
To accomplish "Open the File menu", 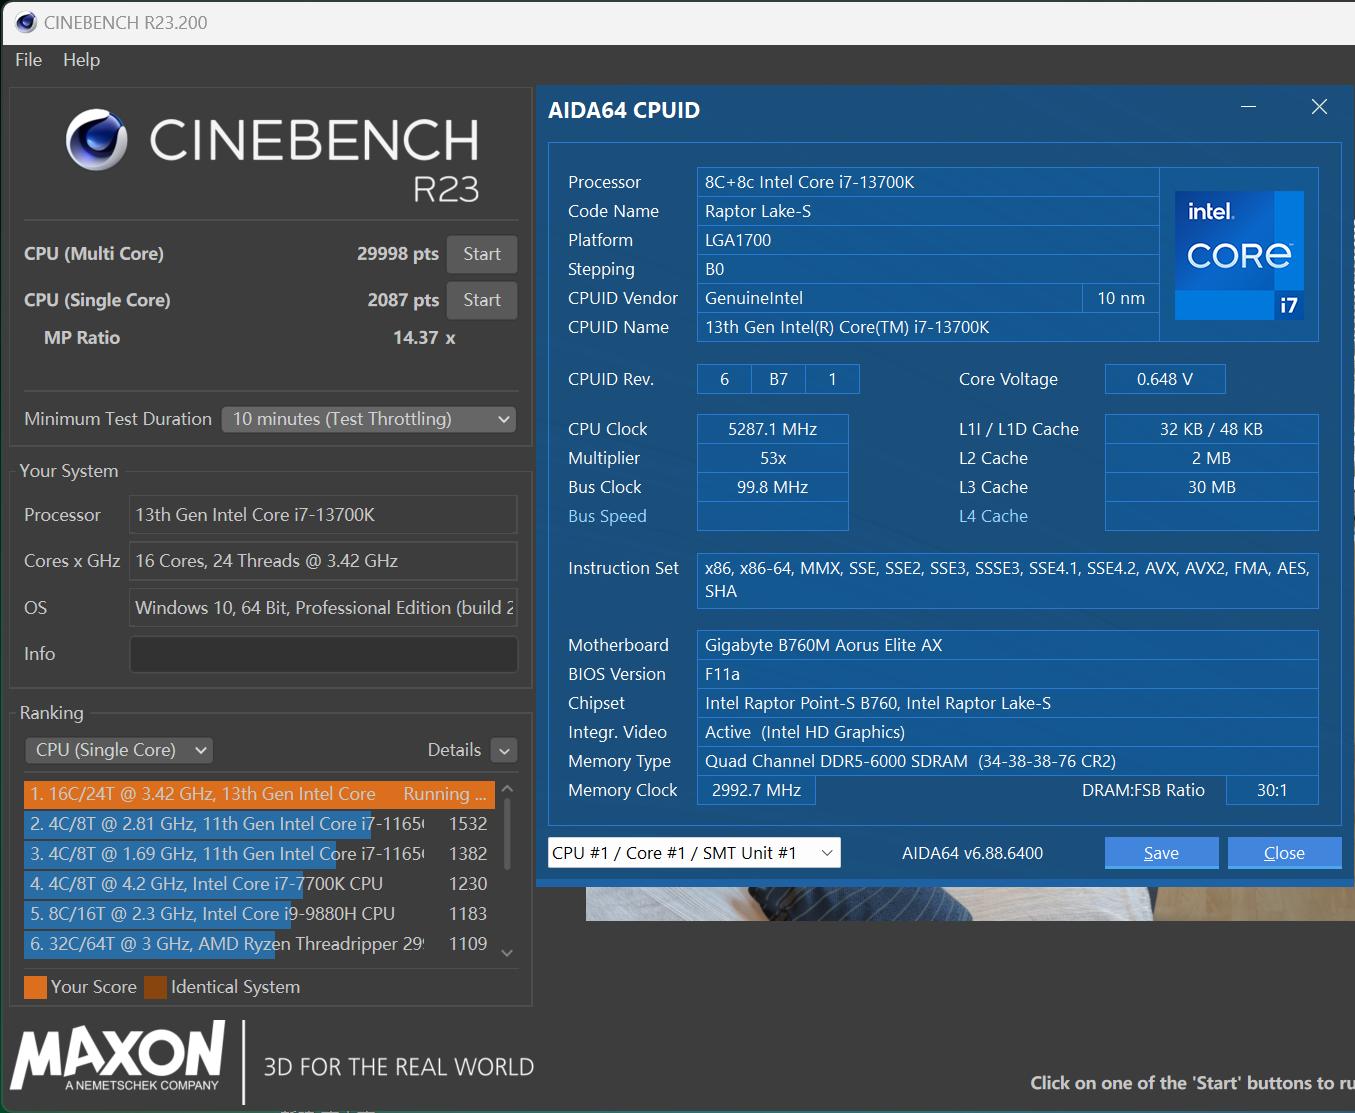I will 29,60.
